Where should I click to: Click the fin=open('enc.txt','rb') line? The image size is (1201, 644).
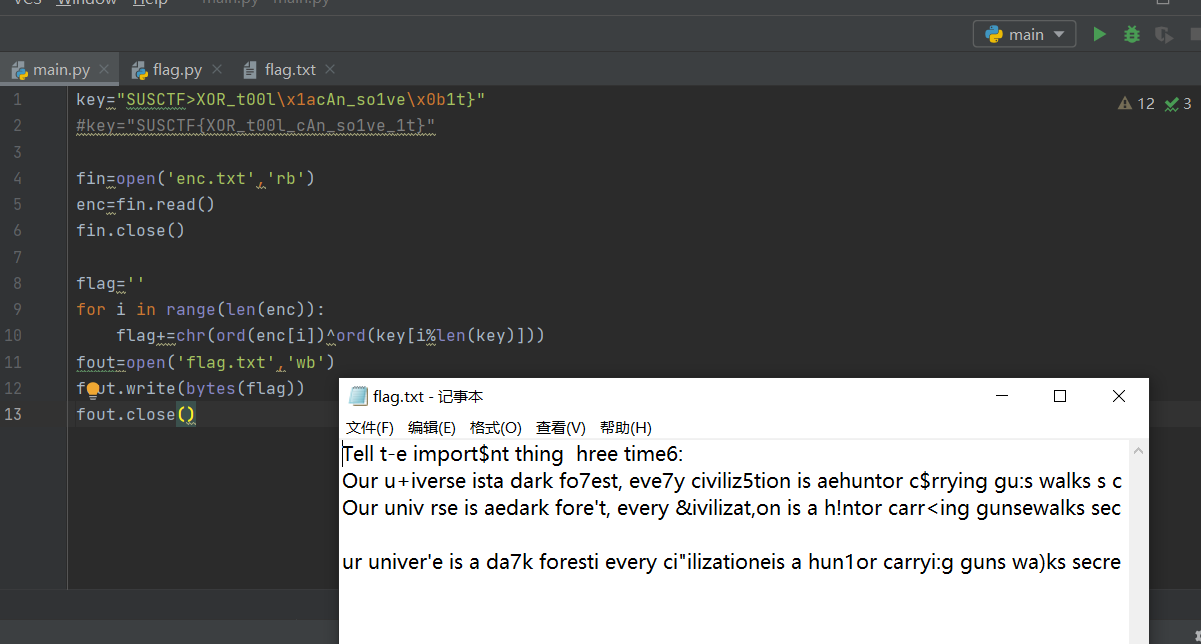[x=196, y=178]
